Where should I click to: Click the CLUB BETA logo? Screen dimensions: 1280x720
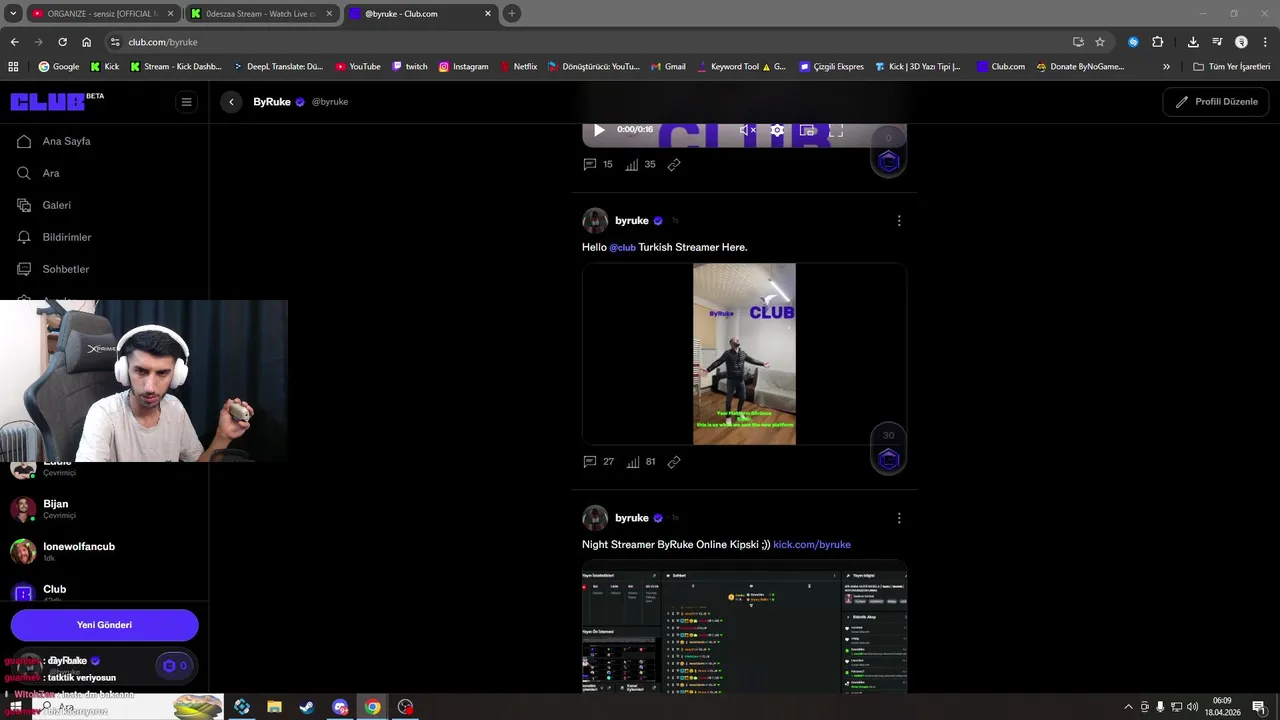click(57, 101)
